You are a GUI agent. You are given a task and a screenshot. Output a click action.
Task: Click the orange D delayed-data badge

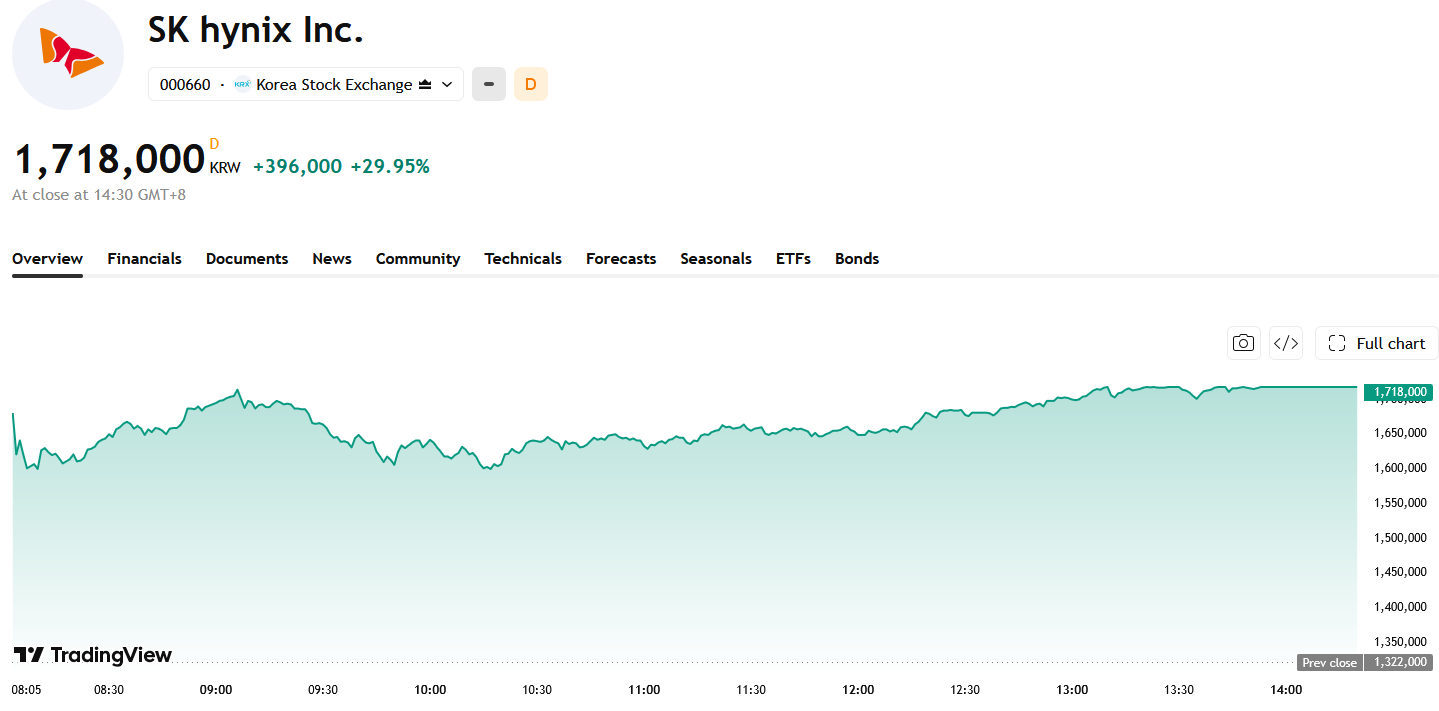pyautogui.click(x=530, y=84)
